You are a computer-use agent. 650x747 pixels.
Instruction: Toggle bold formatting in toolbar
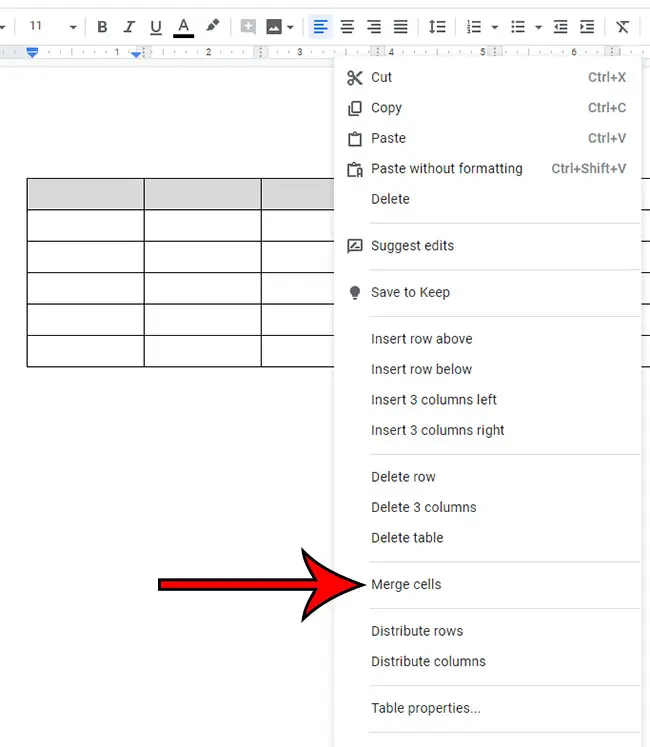(102, 27)
